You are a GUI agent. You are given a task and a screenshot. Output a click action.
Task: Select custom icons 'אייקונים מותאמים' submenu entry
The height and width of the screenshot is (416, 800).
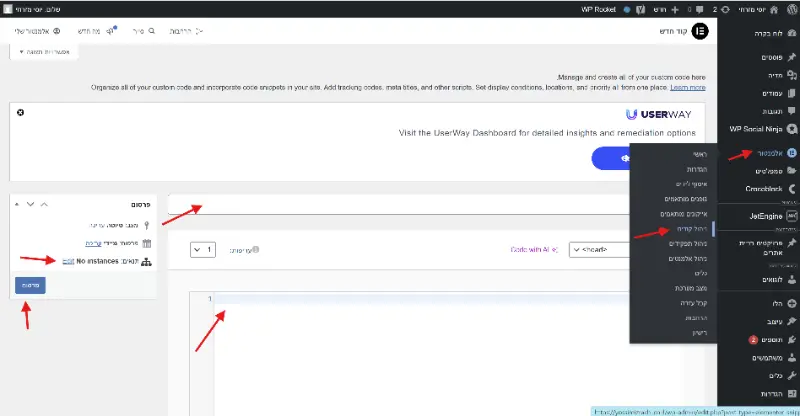pyautogui.click(x=684, y=214)
